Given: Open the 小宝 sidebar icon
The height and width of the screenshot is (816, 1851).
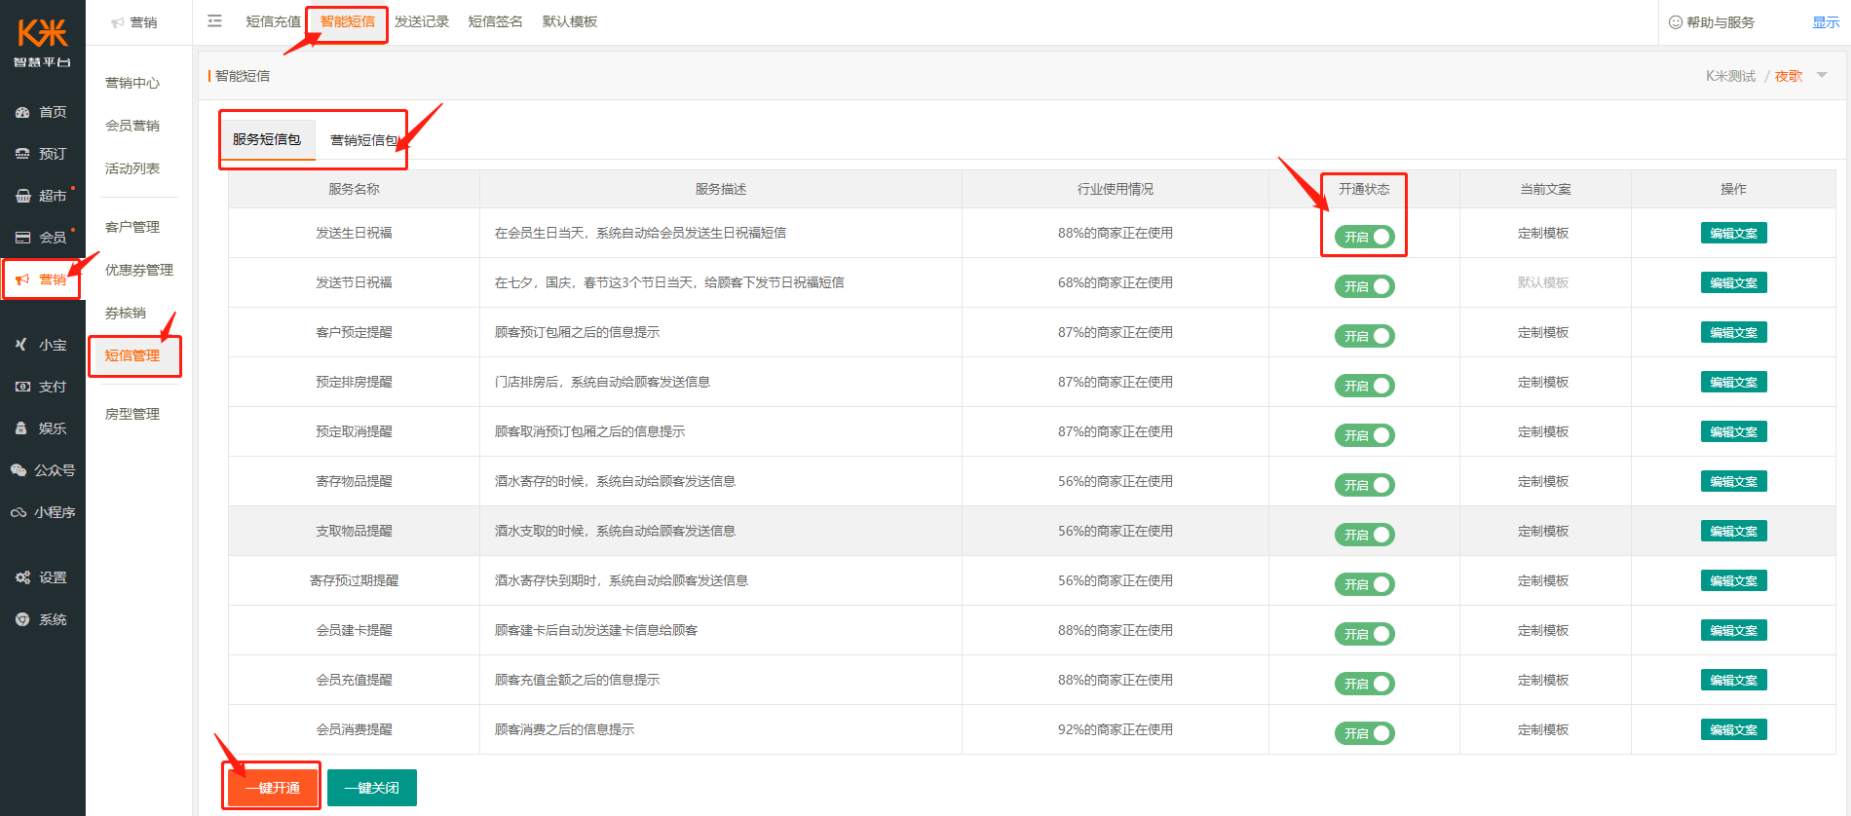Looking at the screenshot, I should pos(22,345).
